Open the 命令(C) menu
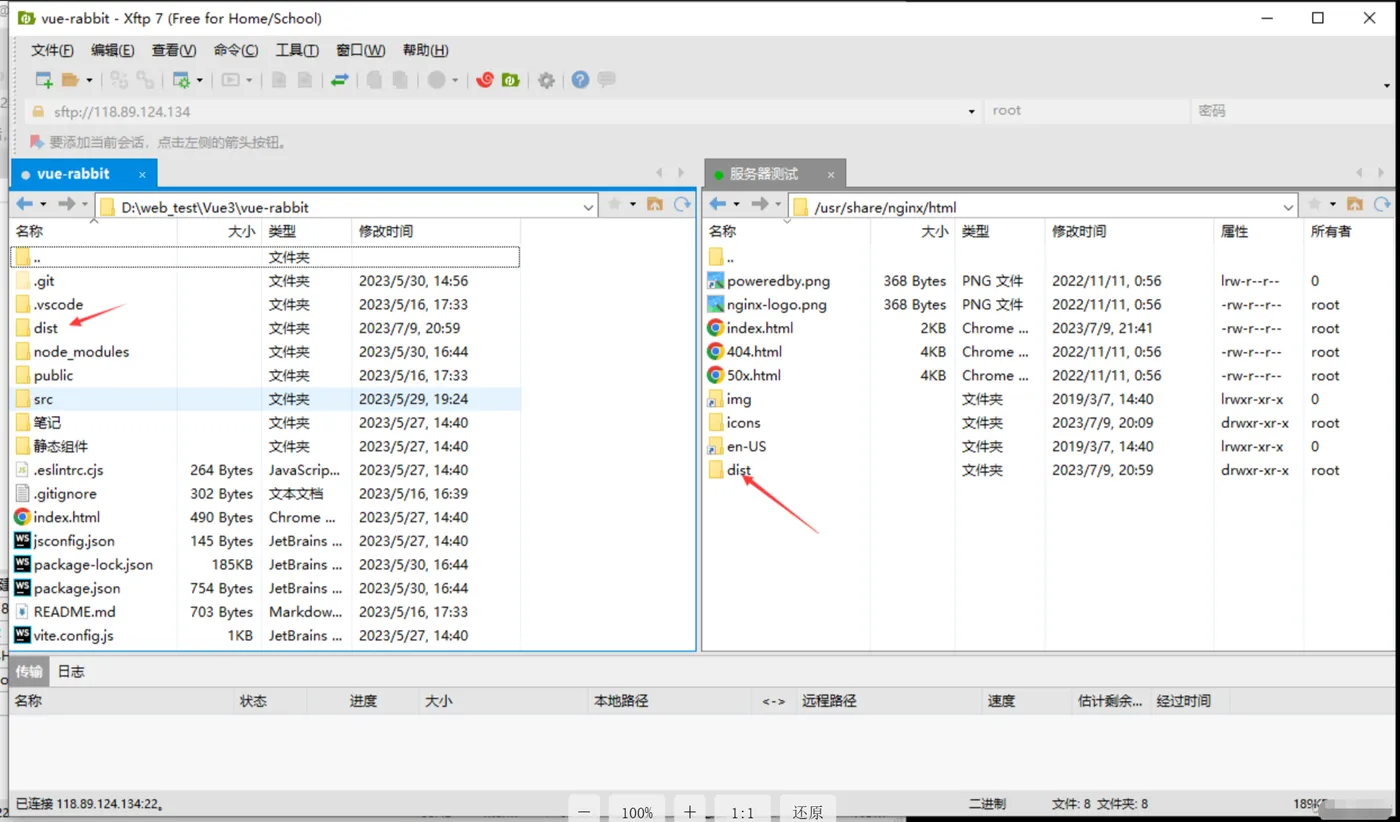 point(236,50)
